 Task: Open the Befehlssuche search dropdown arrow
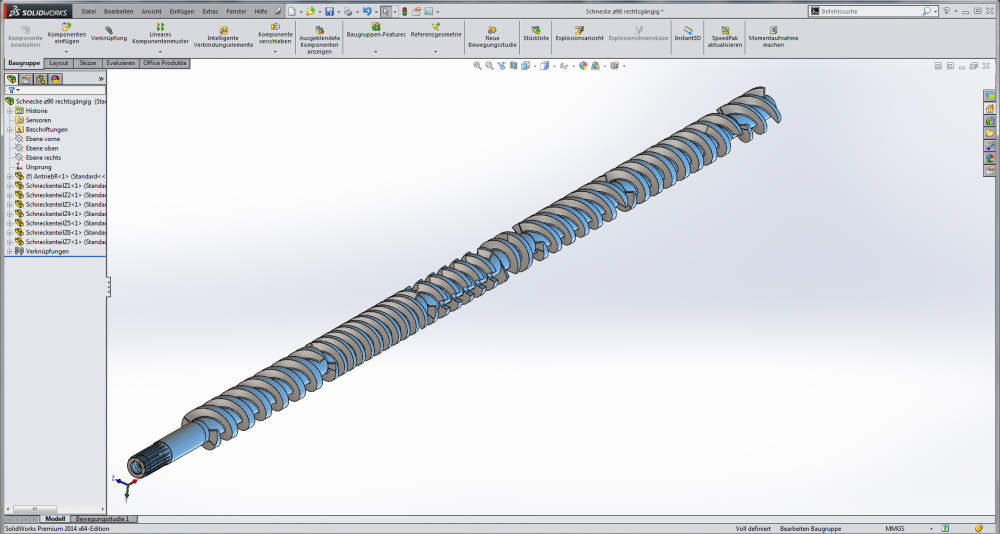935,11
